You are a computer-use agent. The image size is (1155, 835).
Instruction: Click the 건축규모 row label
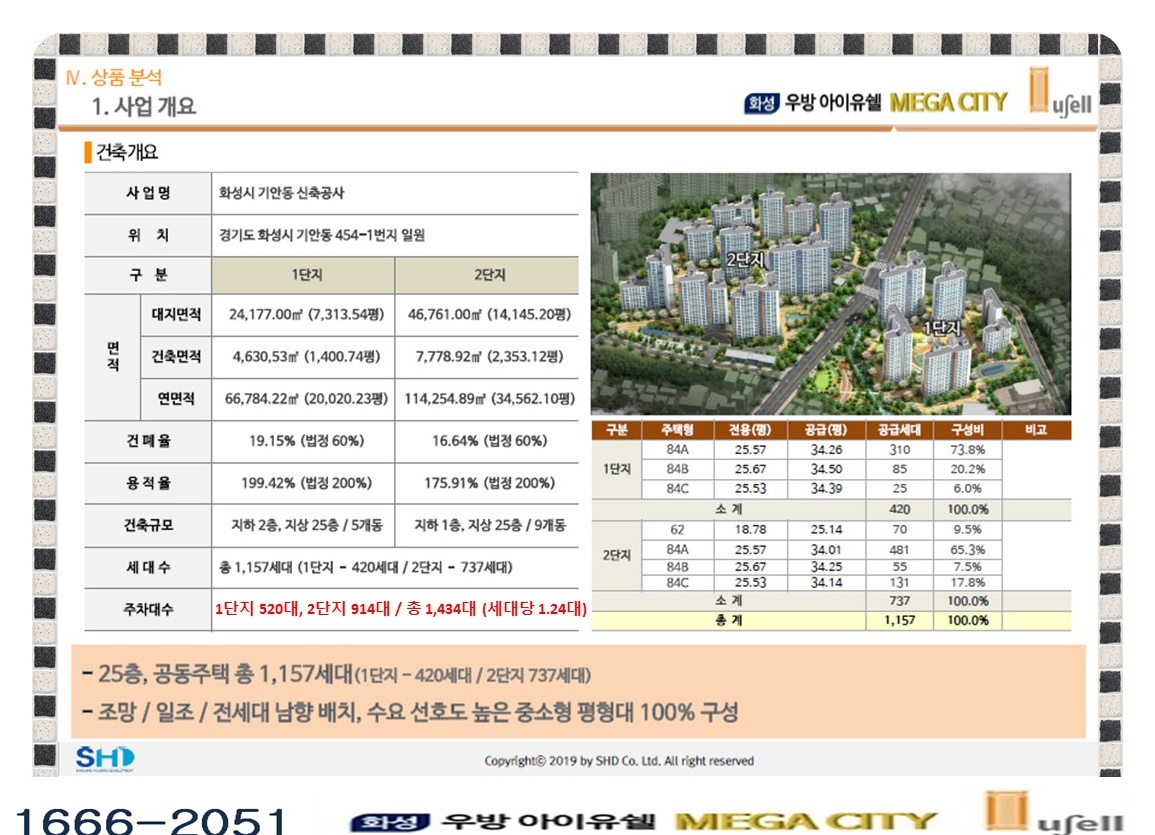click(x=148, y=525)
